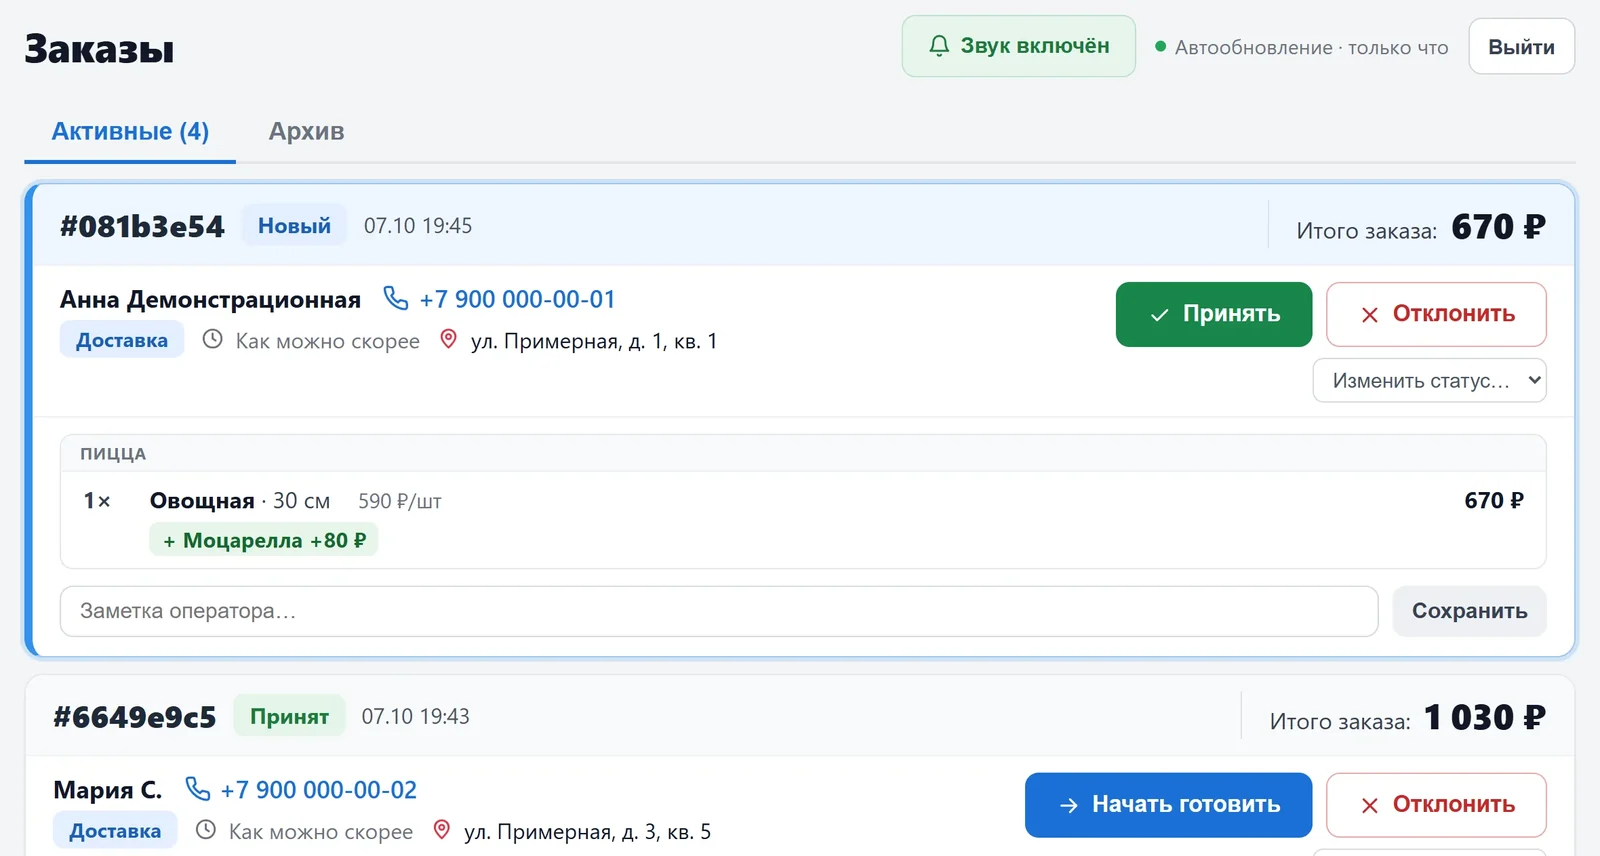
Task: Click the Новый status badge
Action: [x=294, y=225]
